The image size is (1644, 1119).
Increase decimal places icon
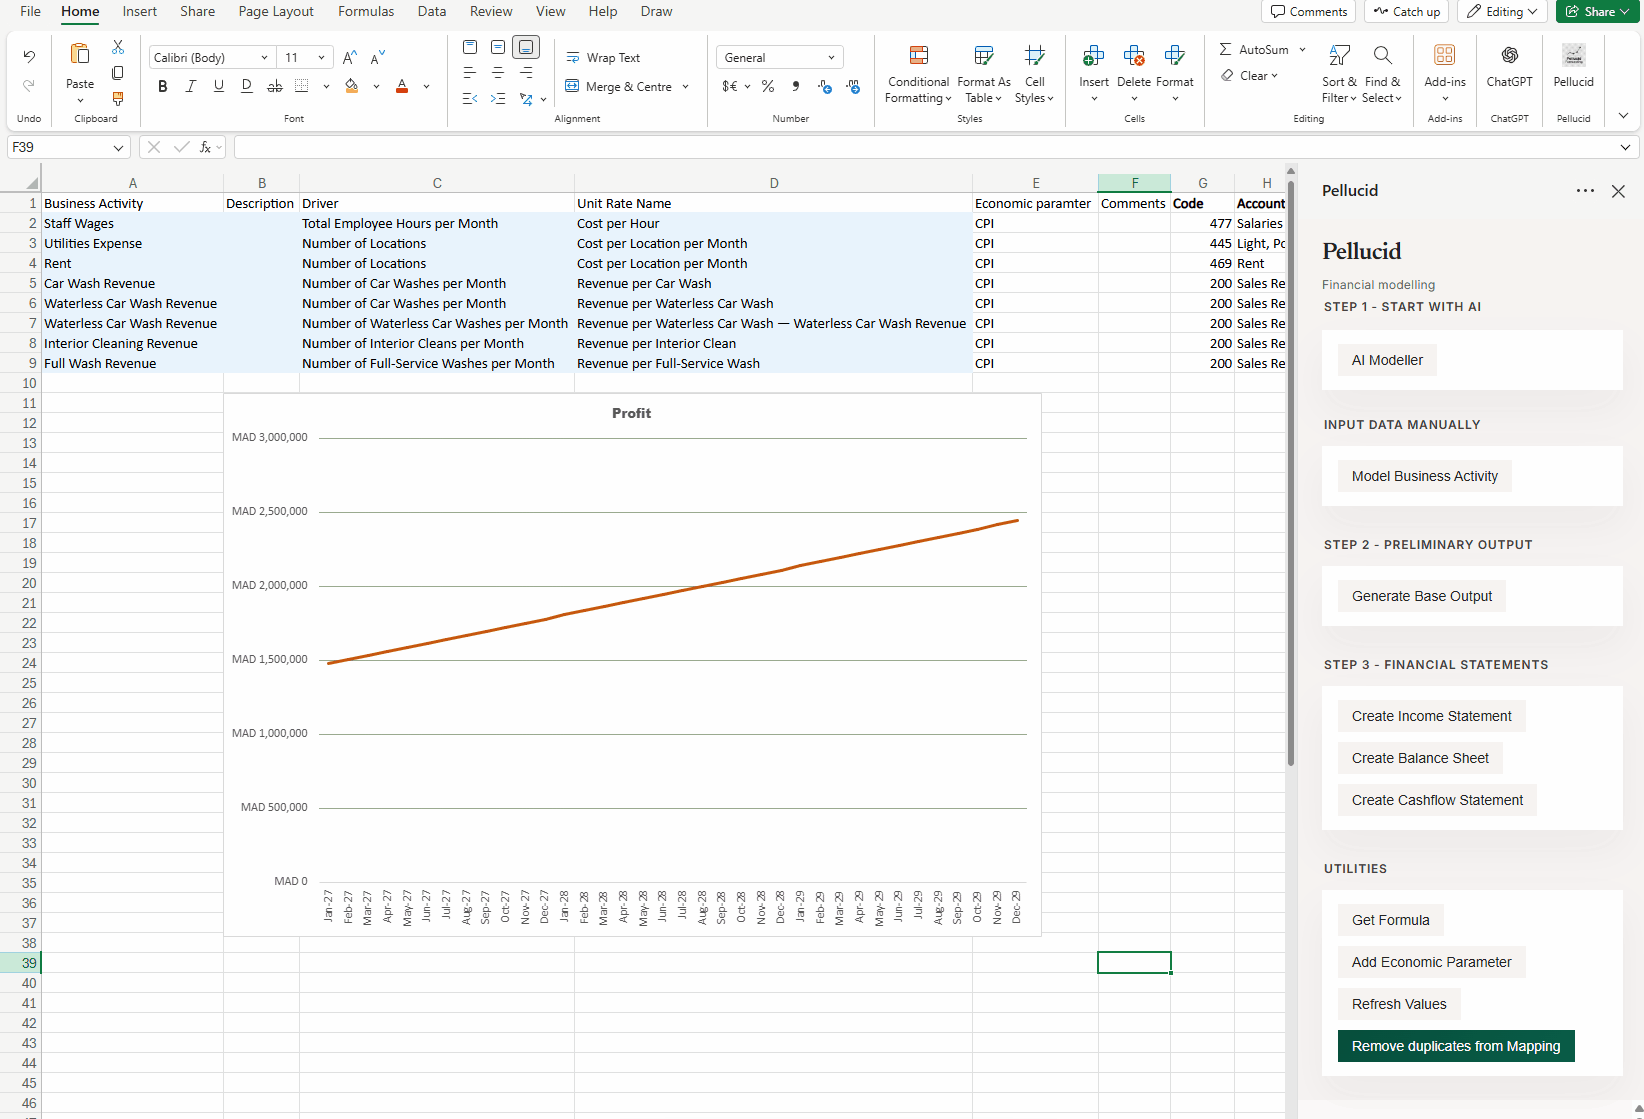(x=825, y=87)
